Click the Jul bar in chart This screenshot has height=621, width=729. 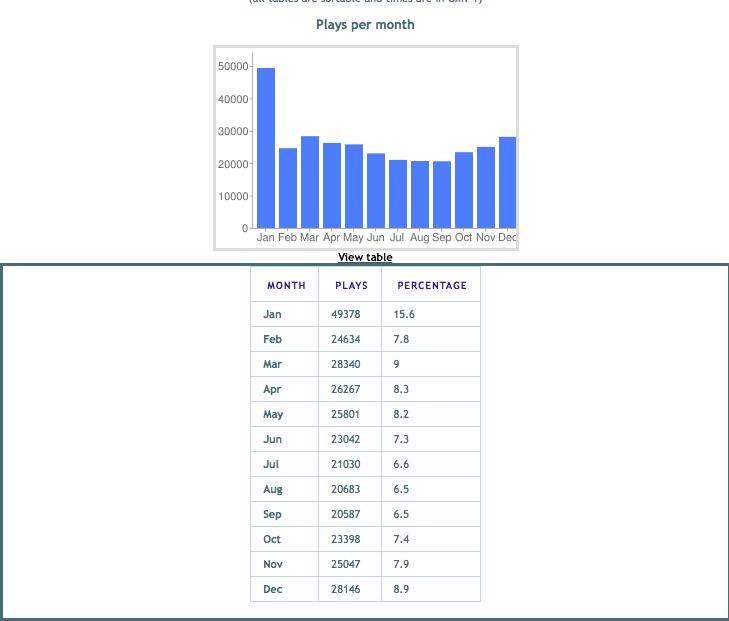point(398,194)
